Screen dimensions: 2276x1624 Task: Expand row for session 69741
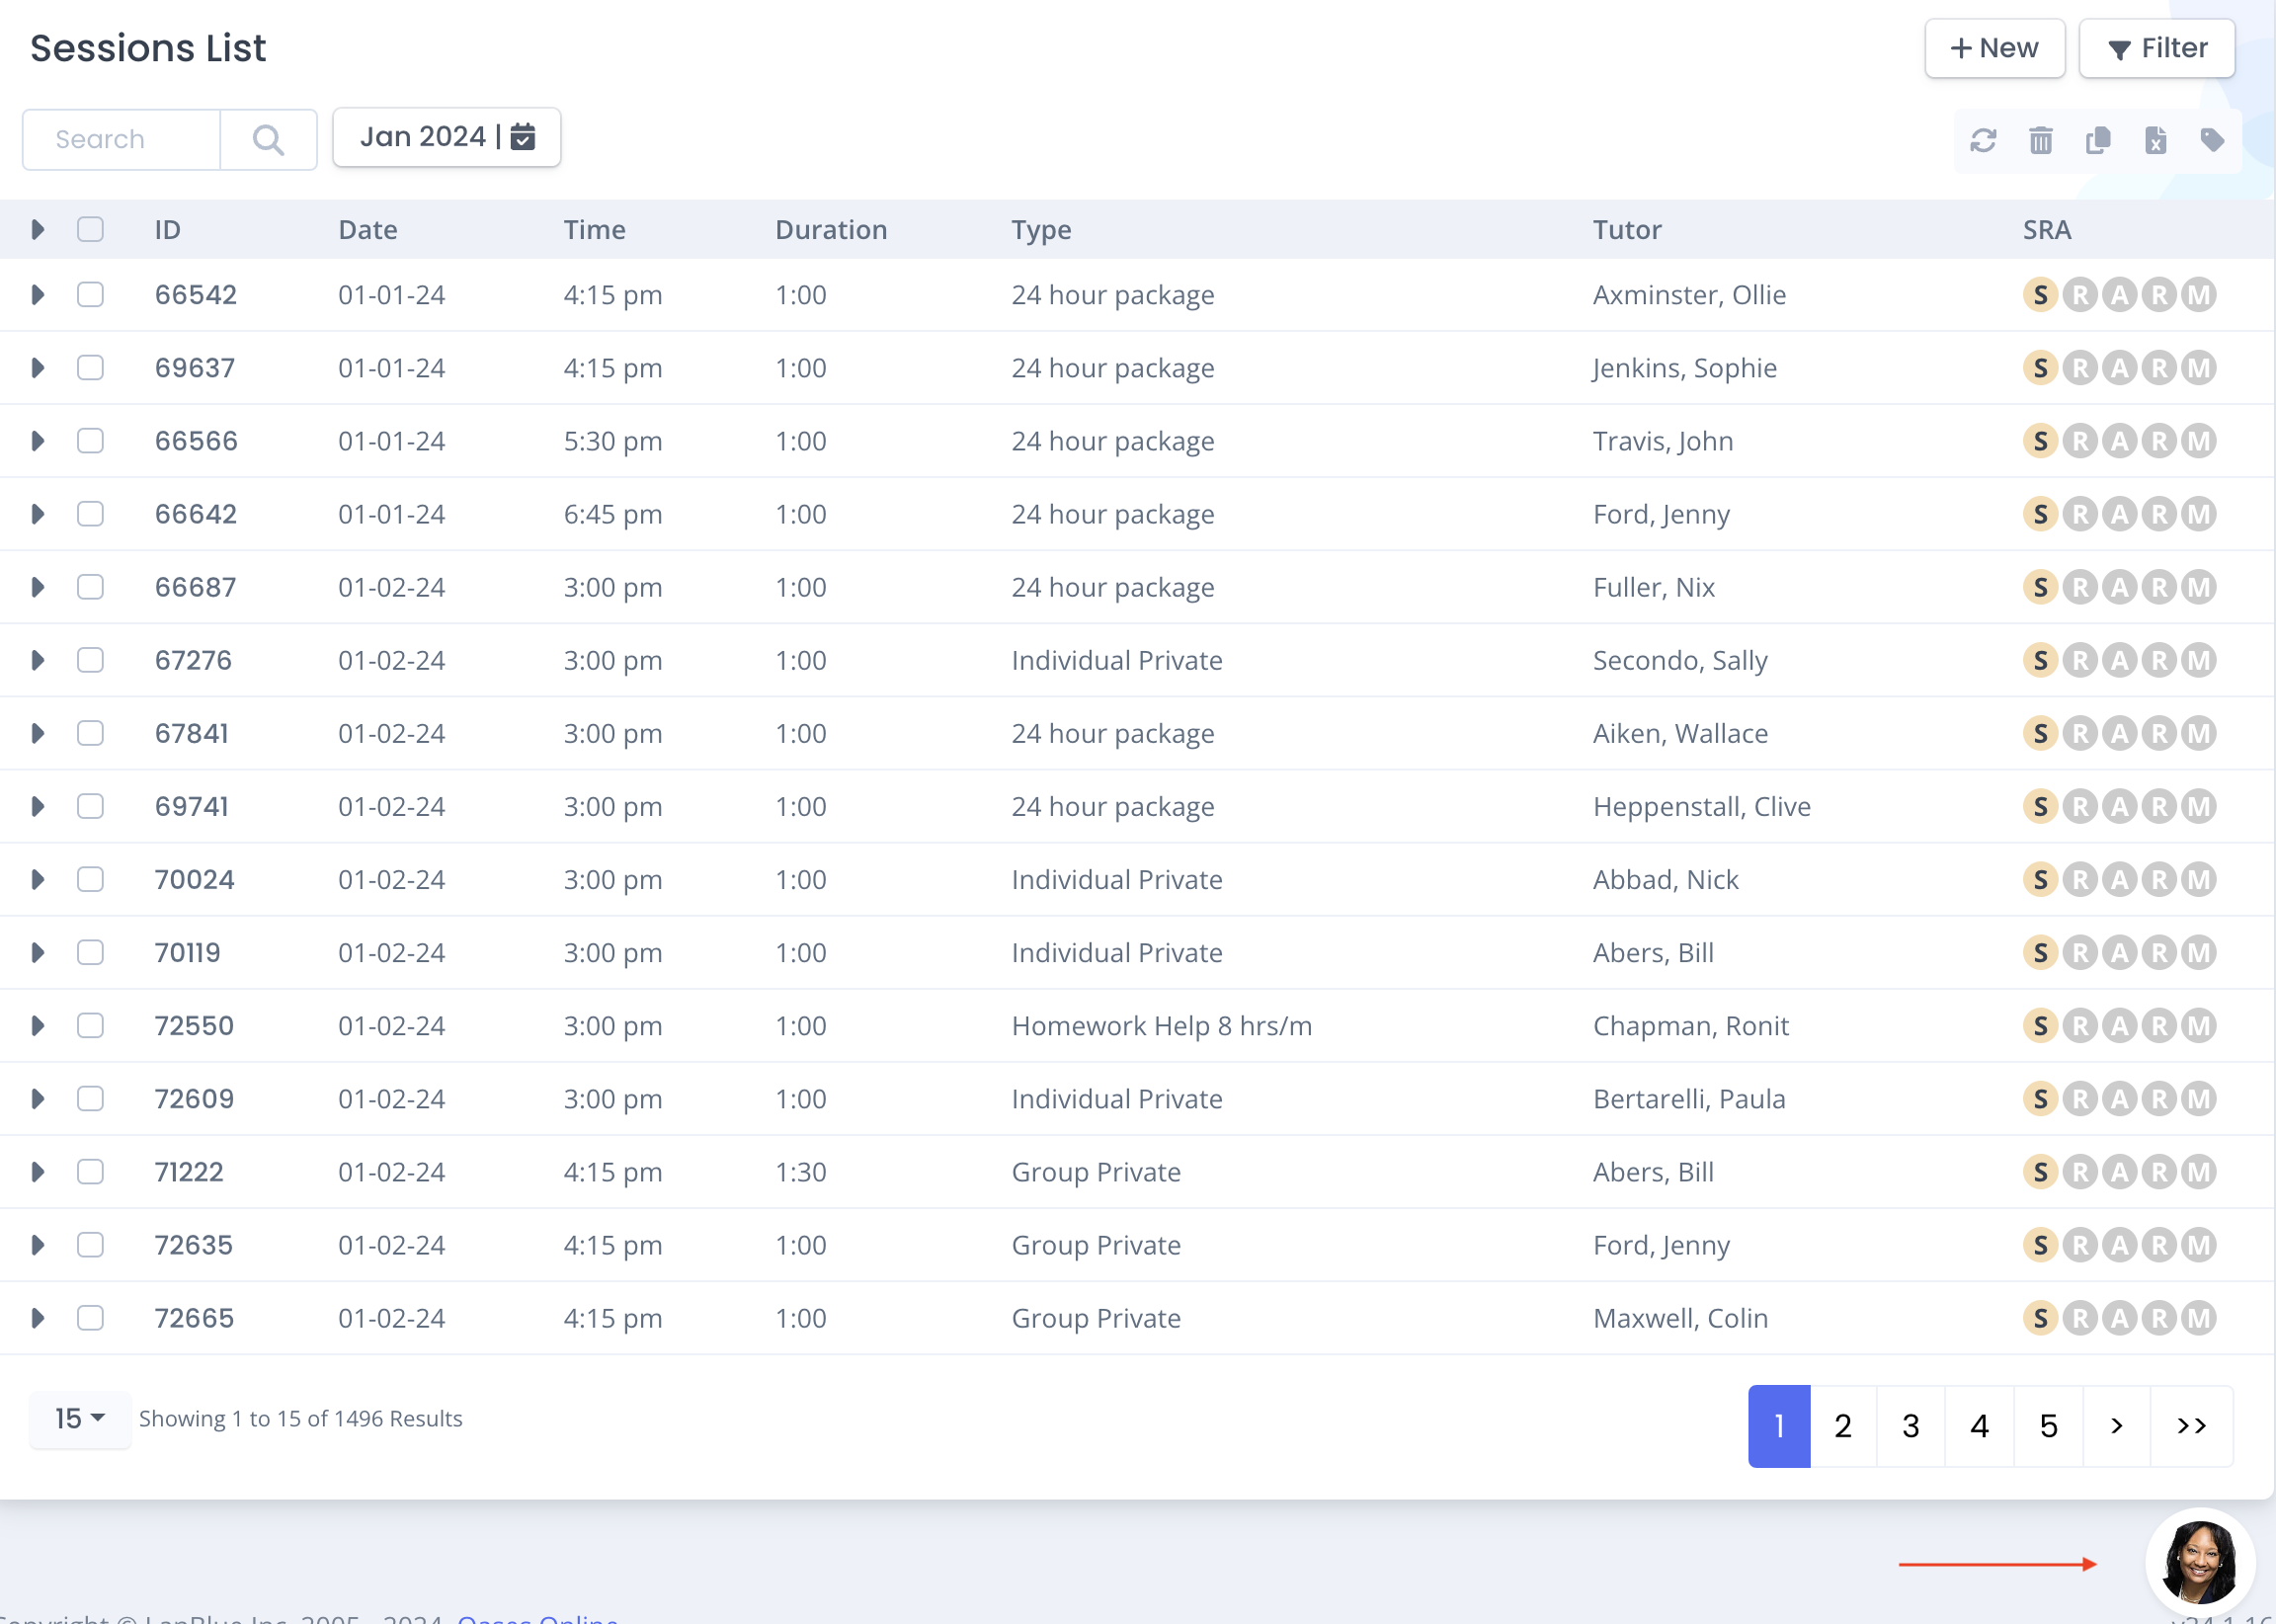click(37, 806)
